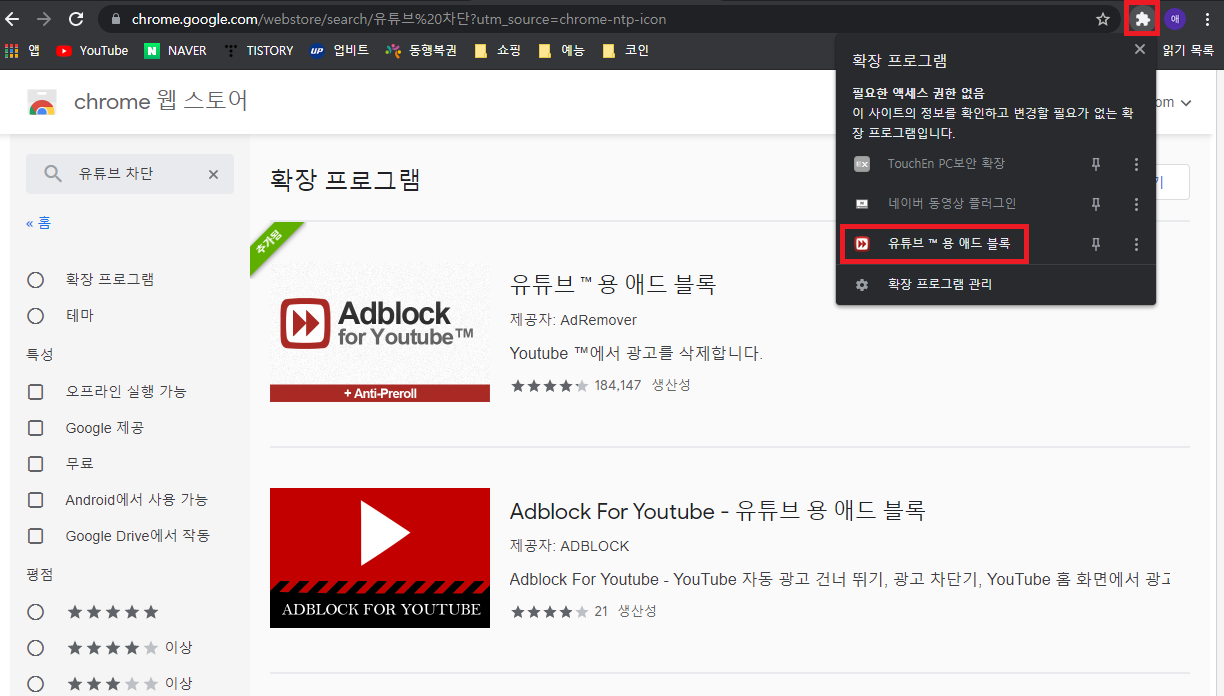The height and width of the screenshot is (696, 1224).
Task: Open the TISTORY bookmark
Action: 259,50
